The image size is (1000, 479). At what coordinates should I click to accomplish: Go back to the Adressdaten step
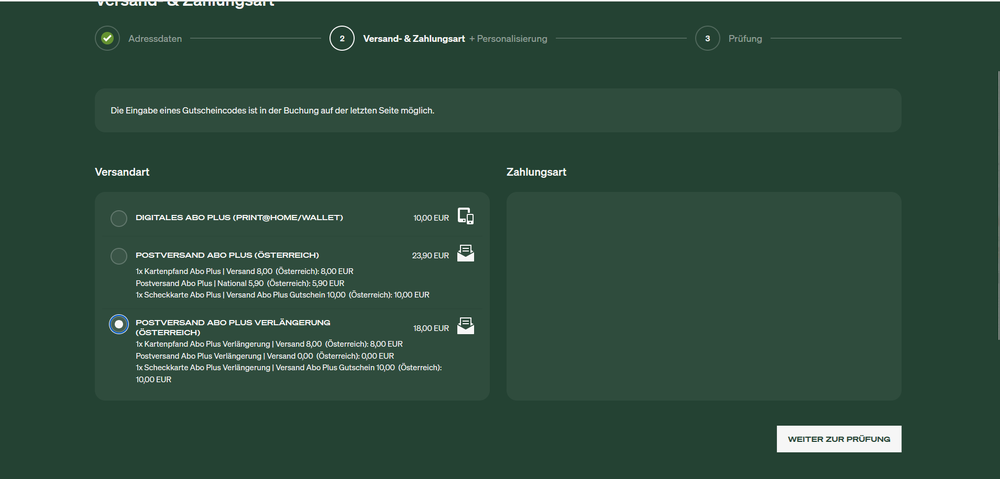155,39
